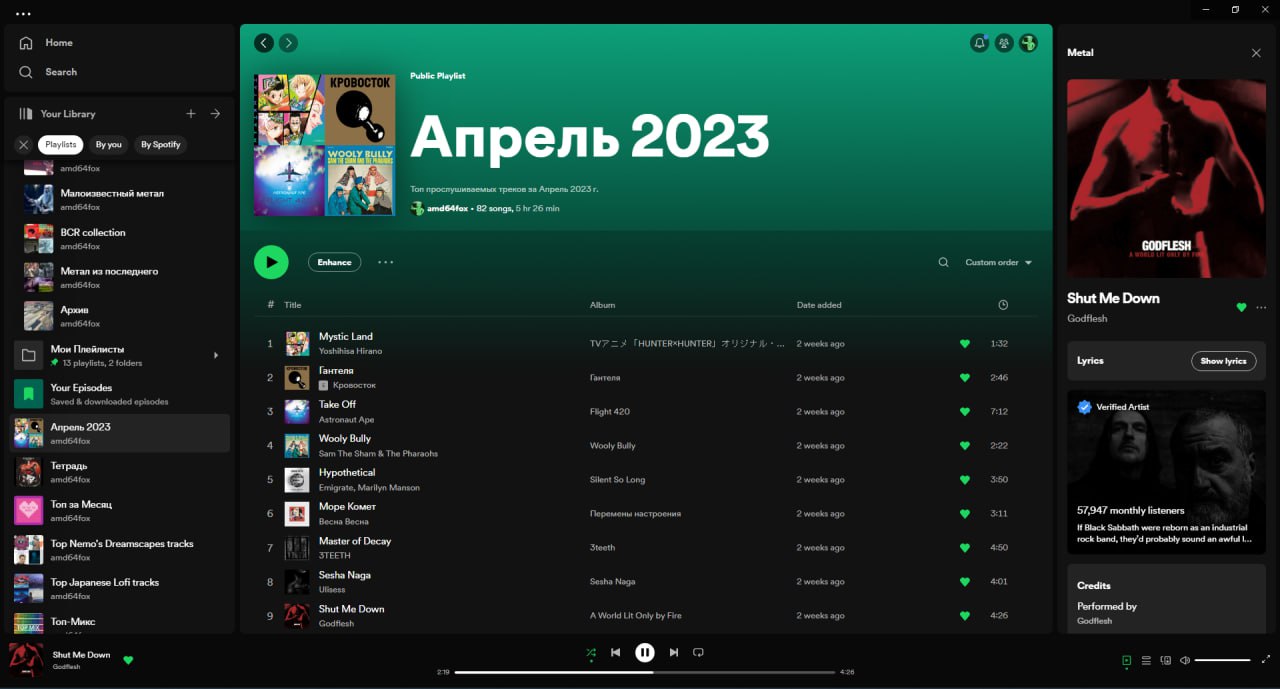Toggle shuffle playback
The image size is (1280, 689).
click(x=591, y=653)
